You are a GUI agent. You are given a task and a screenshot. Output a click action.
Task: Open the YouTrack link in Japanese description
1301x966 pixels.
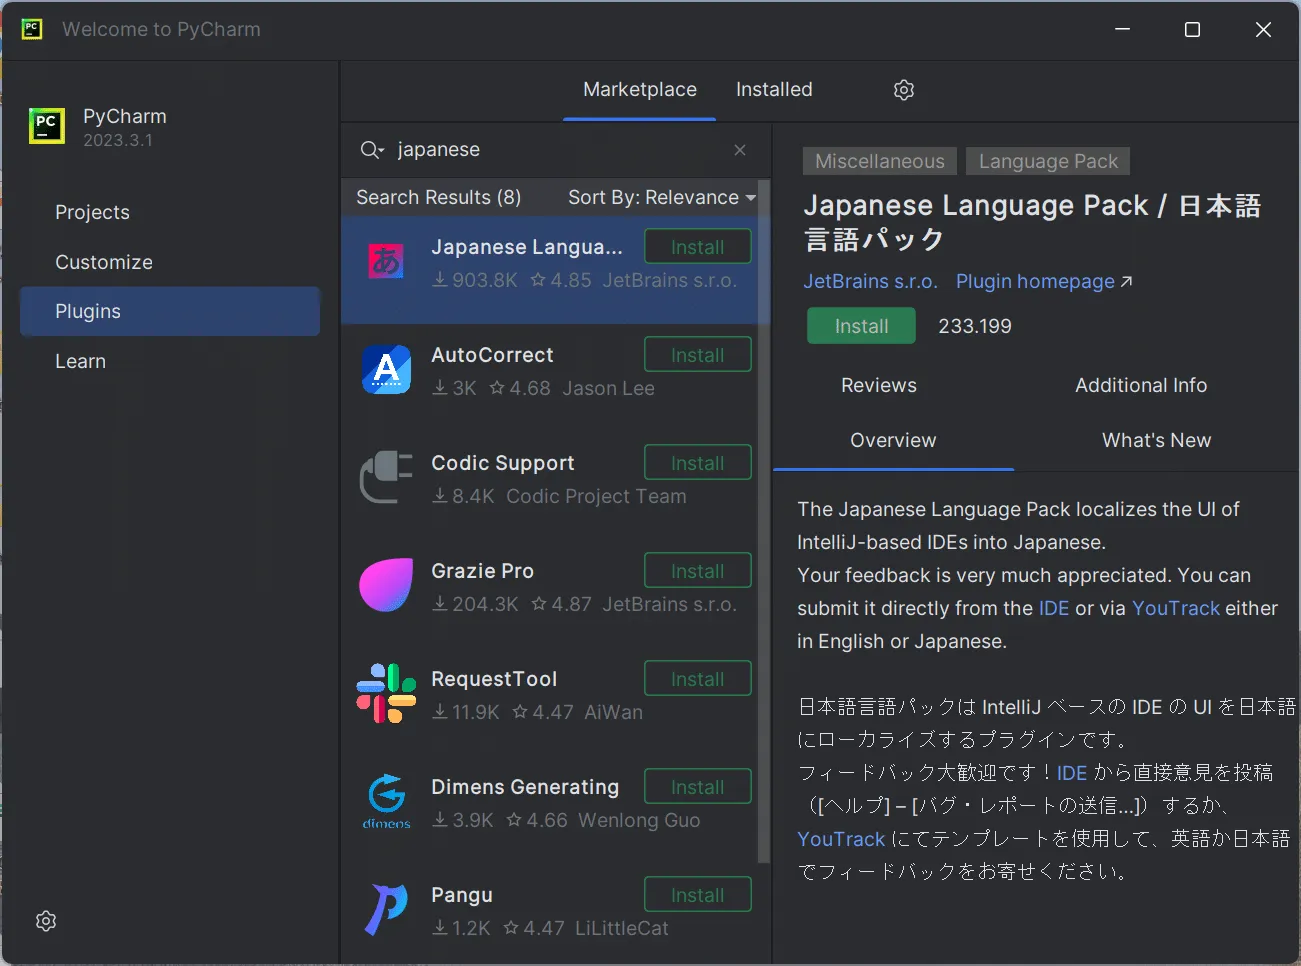[x=841, y=839]
